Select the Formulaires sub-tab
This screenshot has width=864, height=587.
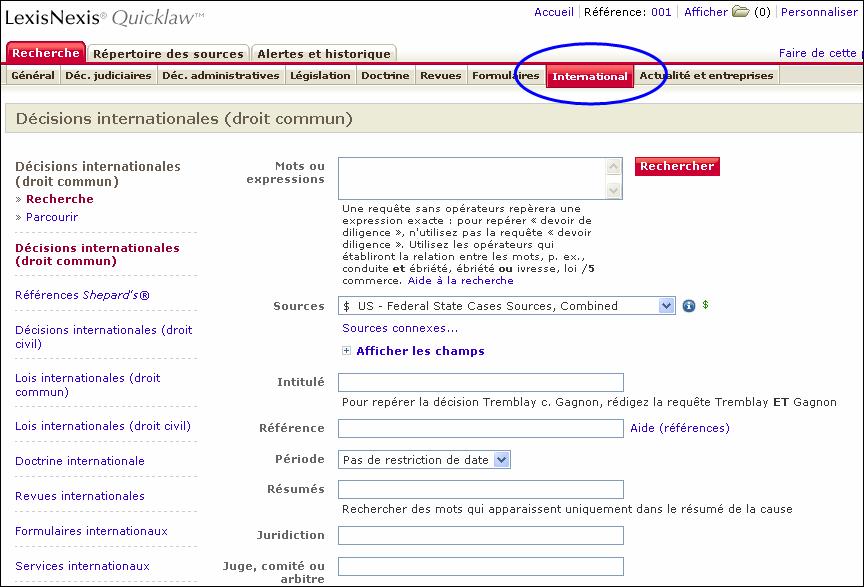(505, 76)
